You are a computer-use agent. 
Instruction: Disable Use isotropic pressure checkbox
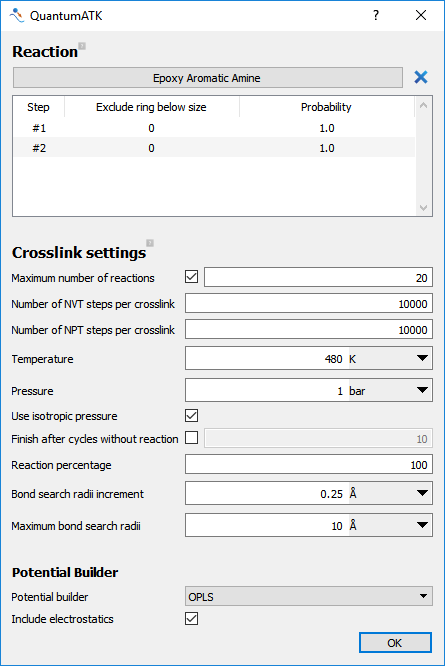point(192,415)
